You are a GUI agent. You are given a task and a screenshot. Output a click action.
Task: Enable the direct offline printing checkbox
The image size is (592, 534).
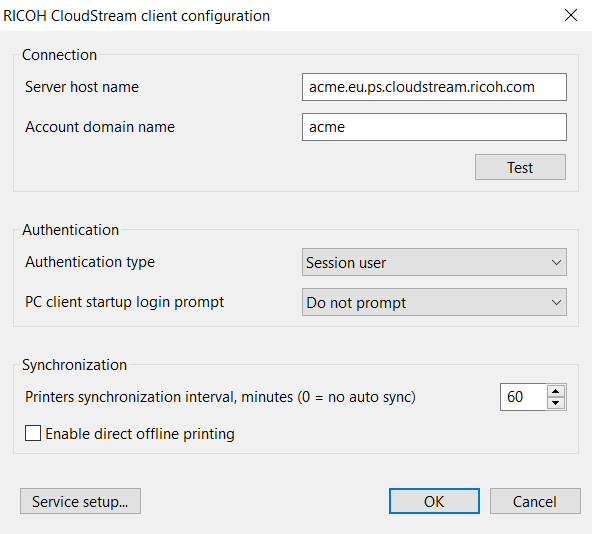point(33,433)
